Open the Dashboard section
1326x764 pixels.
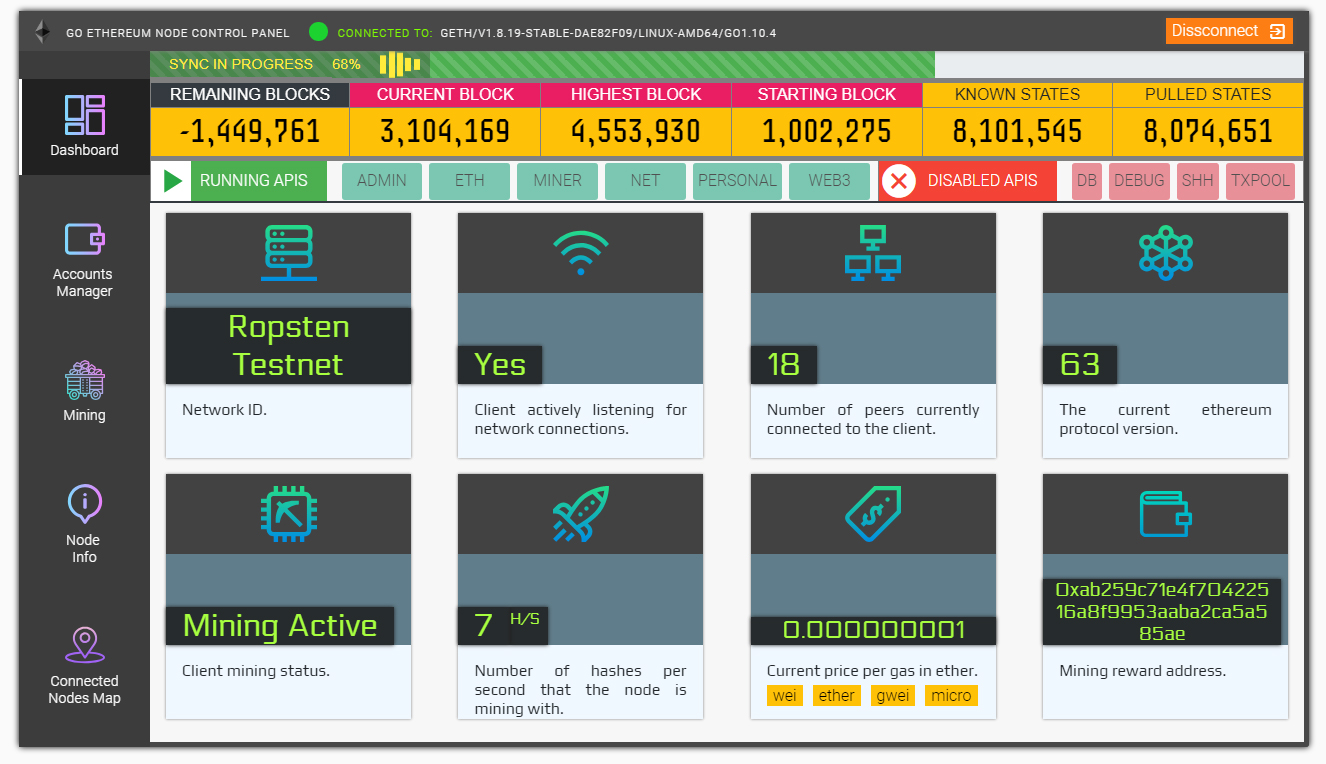pyautogui.click(x=84, y=127)
